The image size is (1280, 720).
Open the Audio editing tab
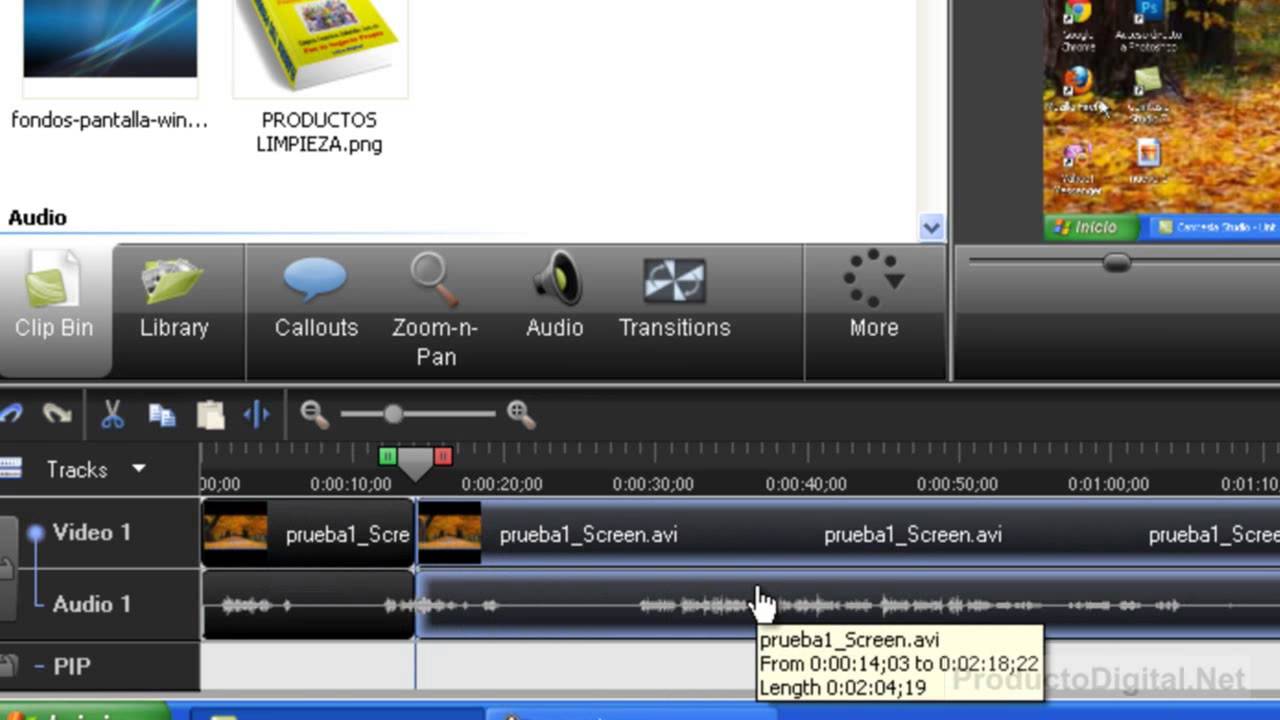(555, 297)
